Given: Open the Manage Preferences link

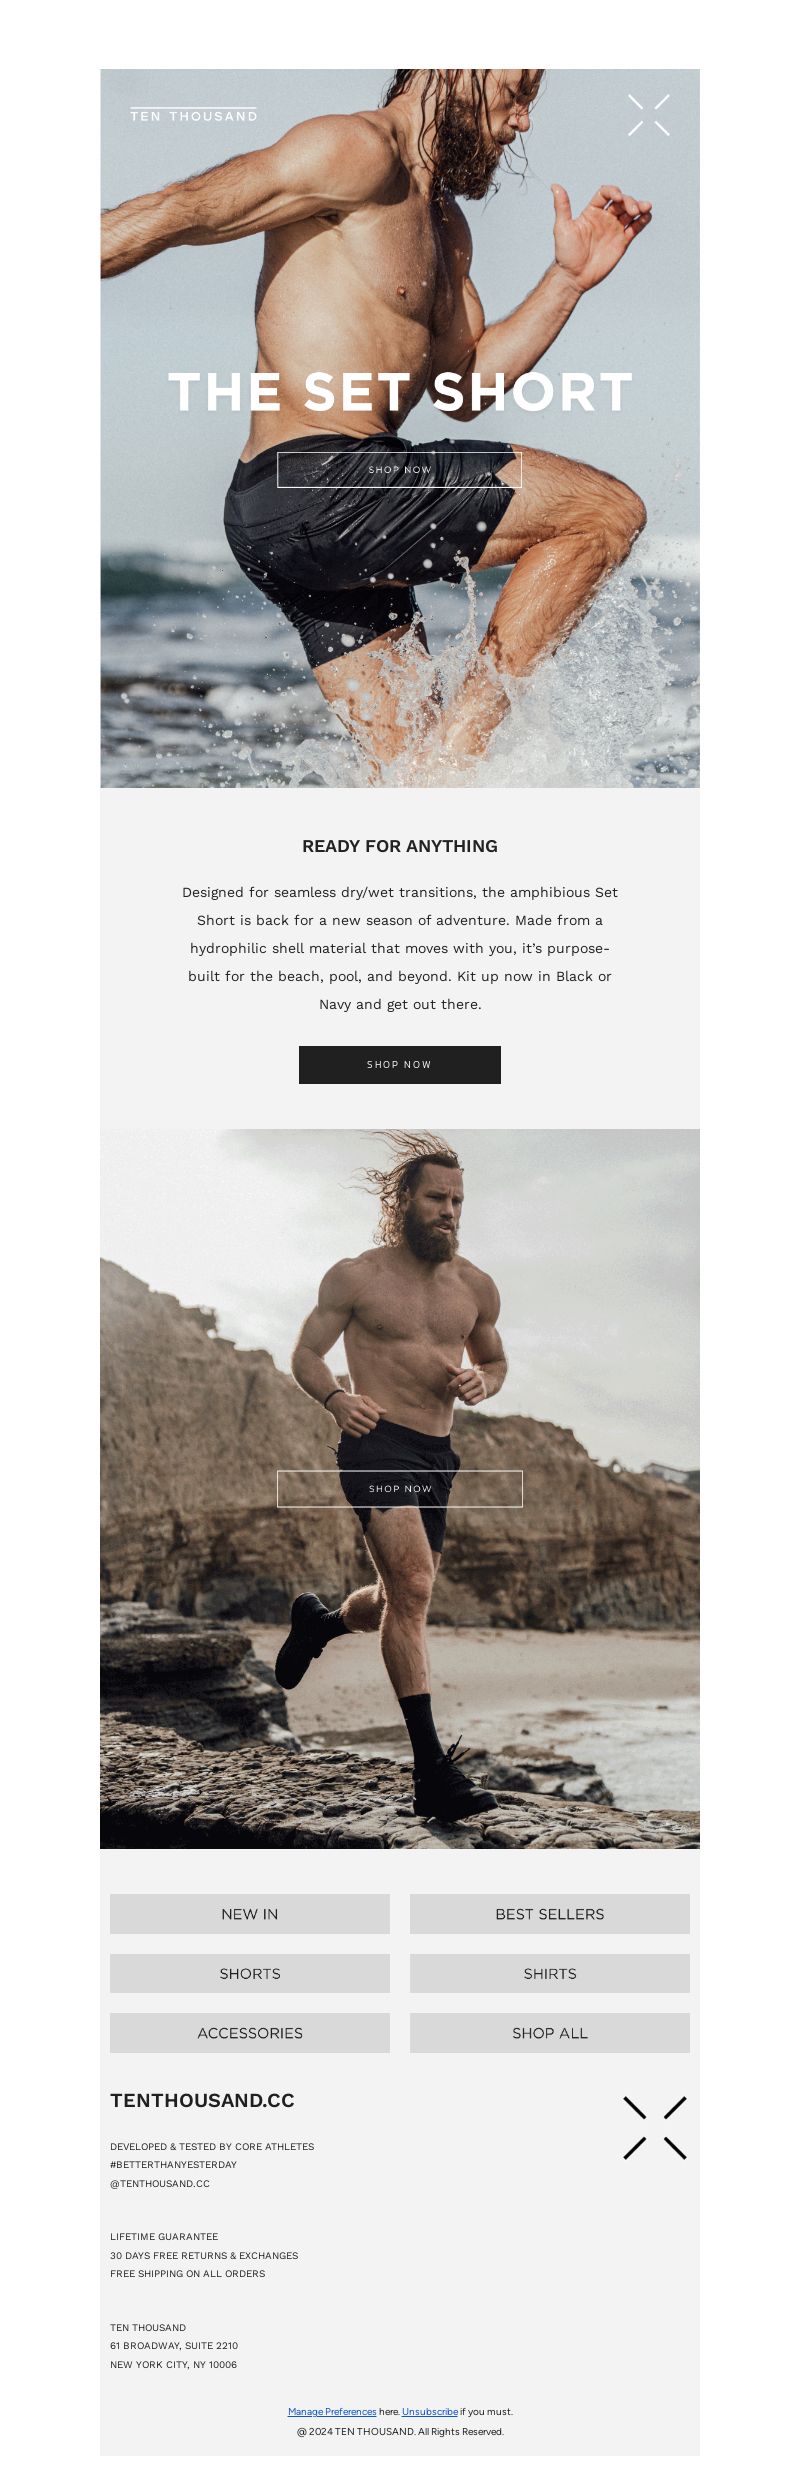Looking at the screenshot, I should (x=332, y=2412).
